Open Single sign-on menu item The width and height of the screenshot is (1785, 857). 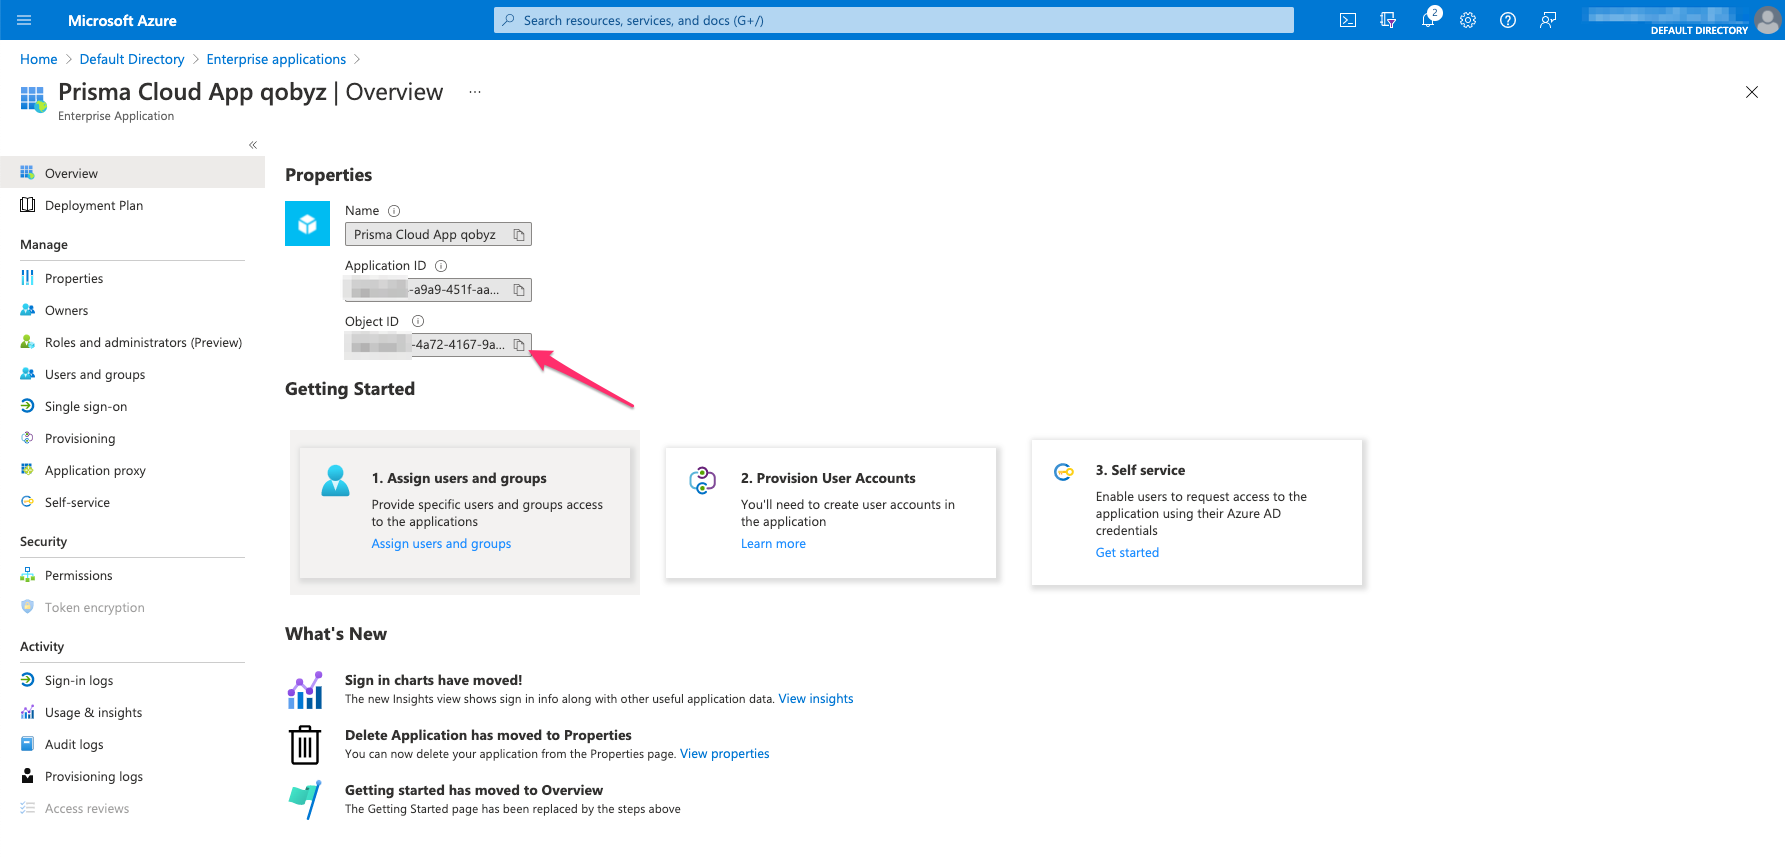point(86,407)
